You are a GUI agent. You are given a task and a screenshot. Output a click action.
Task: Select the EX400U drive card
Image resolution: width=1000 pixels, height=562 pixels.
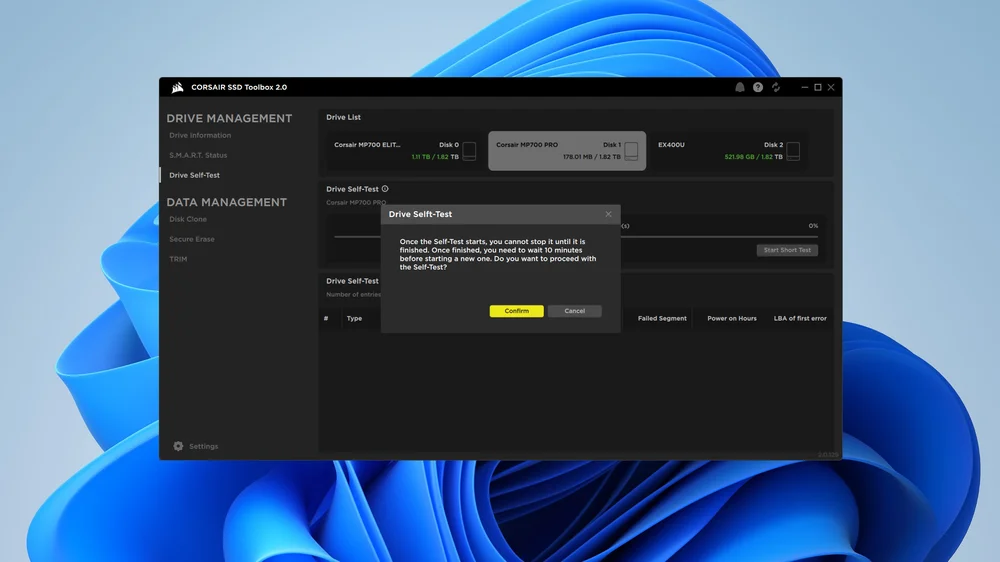[x=728, y=151]
